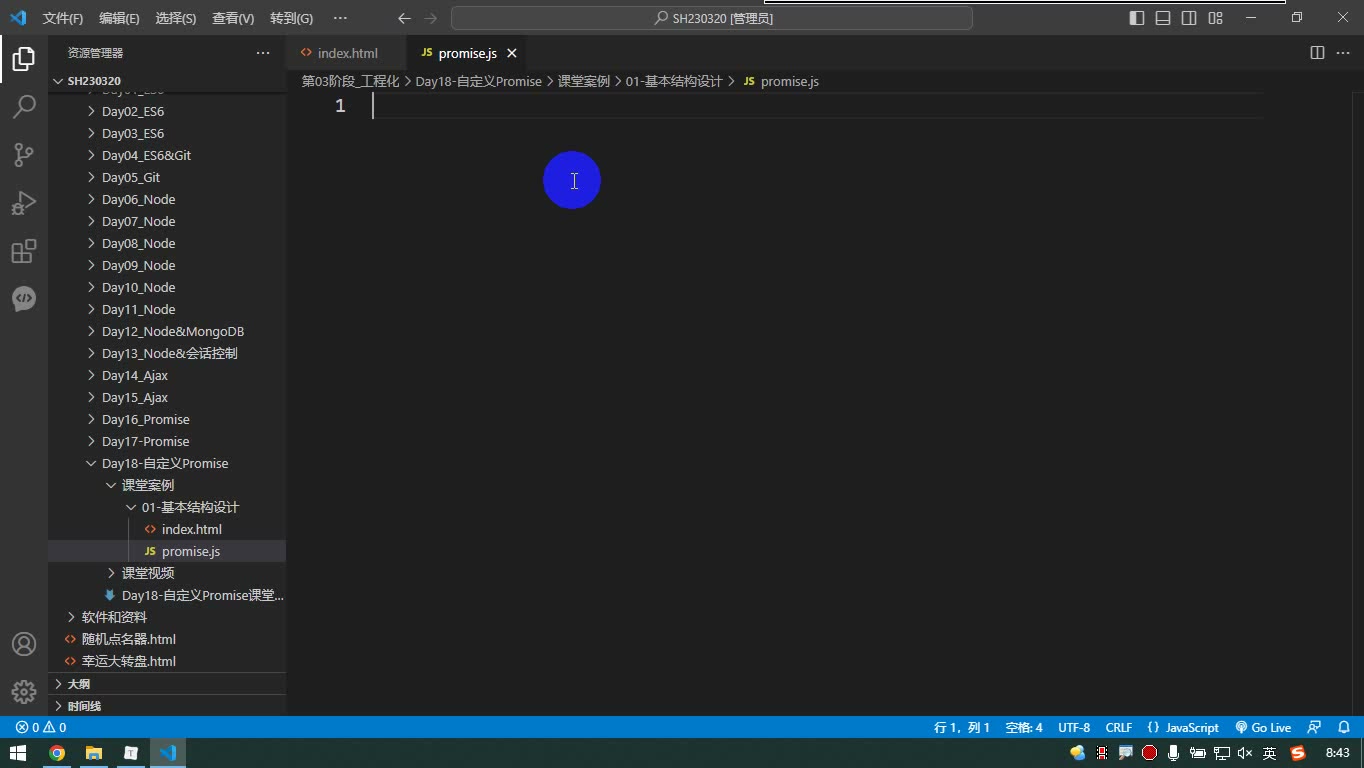The height and width of the screenshot is (768, 1364).
Task: Click the split editor right icon
Action: click(x=1317, y=53)
